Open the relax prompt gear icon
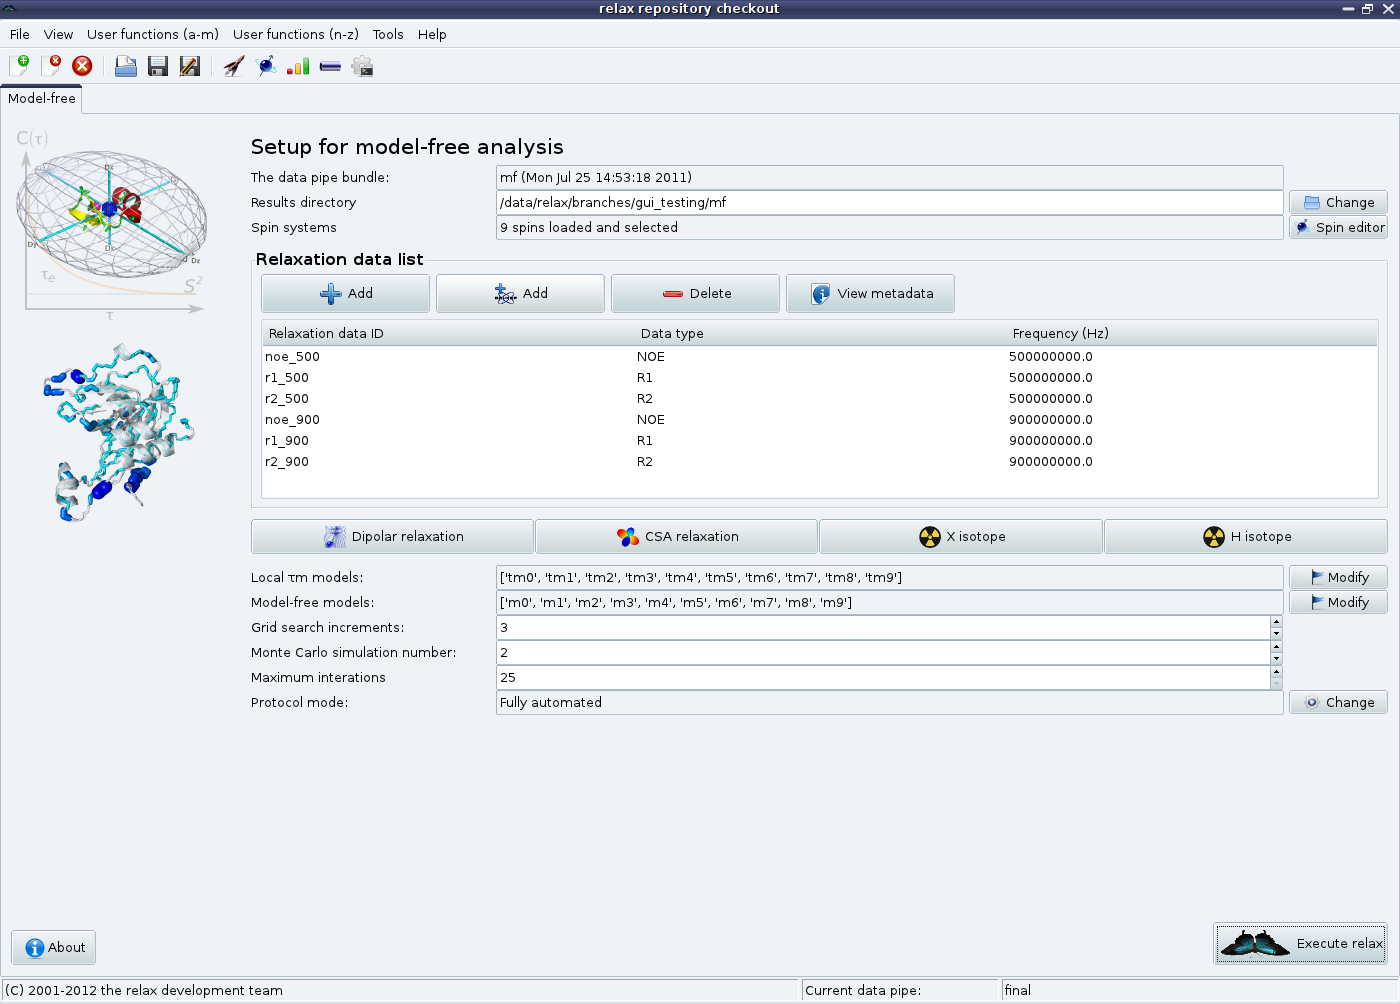The height and width of the screenshot is (1004, 1400). pos(362,66)
